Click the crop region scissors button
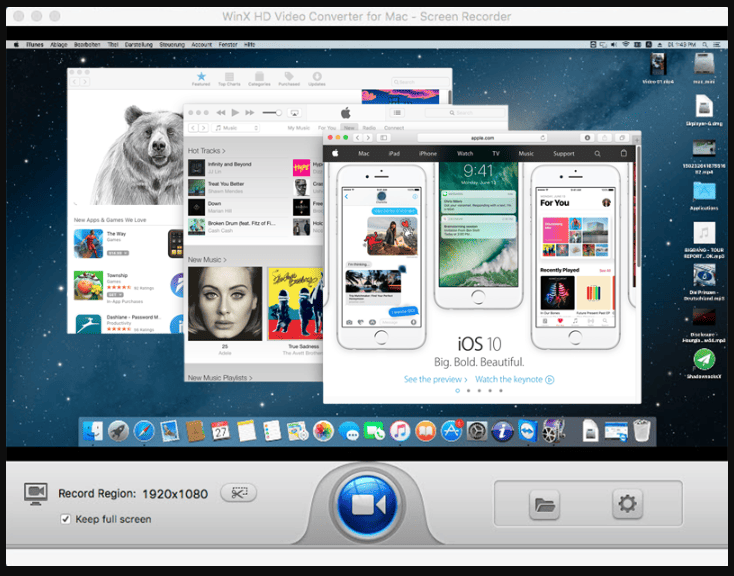The image size is (734, 576). click(239, 493)
